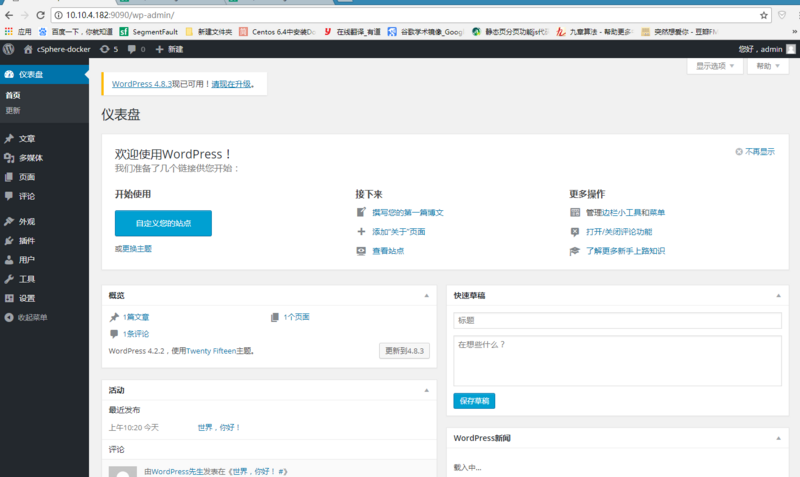800x477 pixels.
Task: Open the SegmentFault bookmark
Action: [148, 32]
